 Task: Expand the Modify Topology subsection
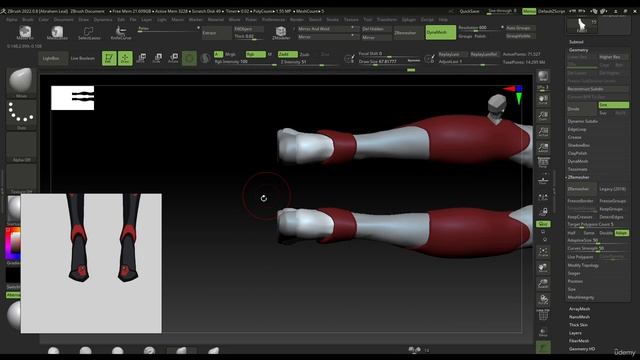(583, 265)
